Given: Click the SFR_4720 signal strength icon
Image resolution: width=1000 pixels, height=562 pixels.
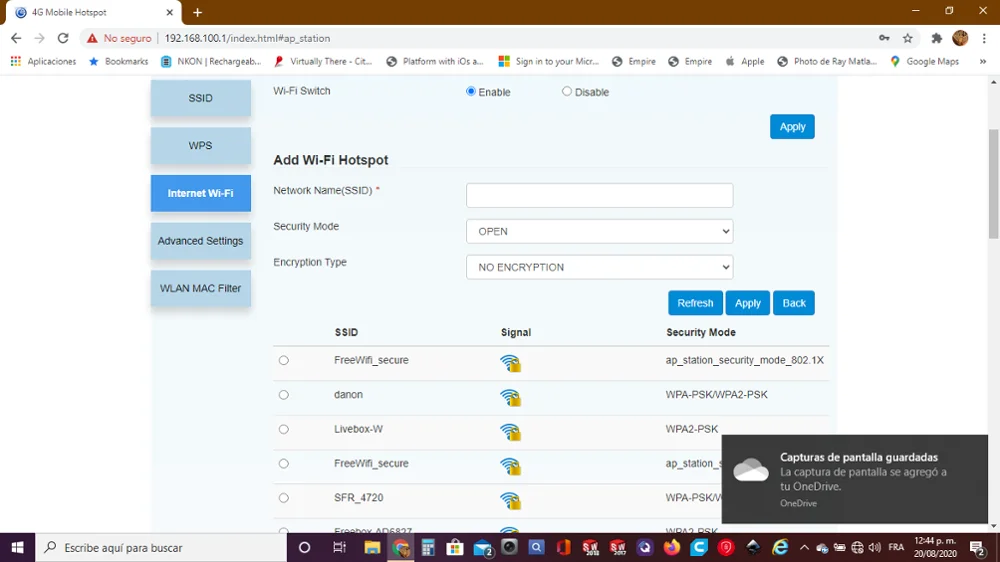Looking at the screenshot, I should click(510, 501).
